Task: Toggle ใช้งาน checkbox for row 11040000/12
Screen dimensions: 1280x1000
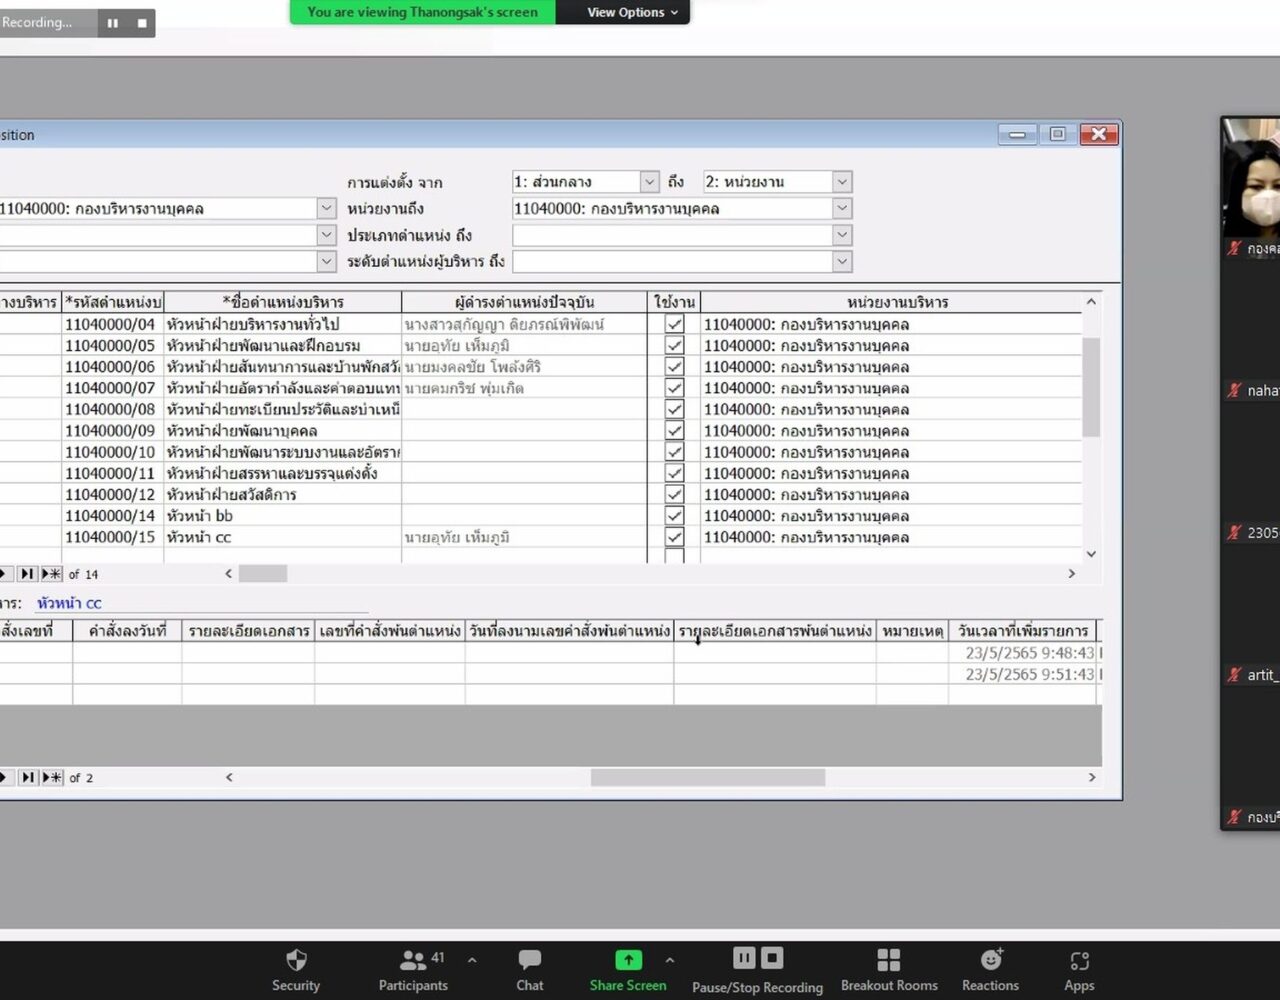Action: (x=675, y=494)
